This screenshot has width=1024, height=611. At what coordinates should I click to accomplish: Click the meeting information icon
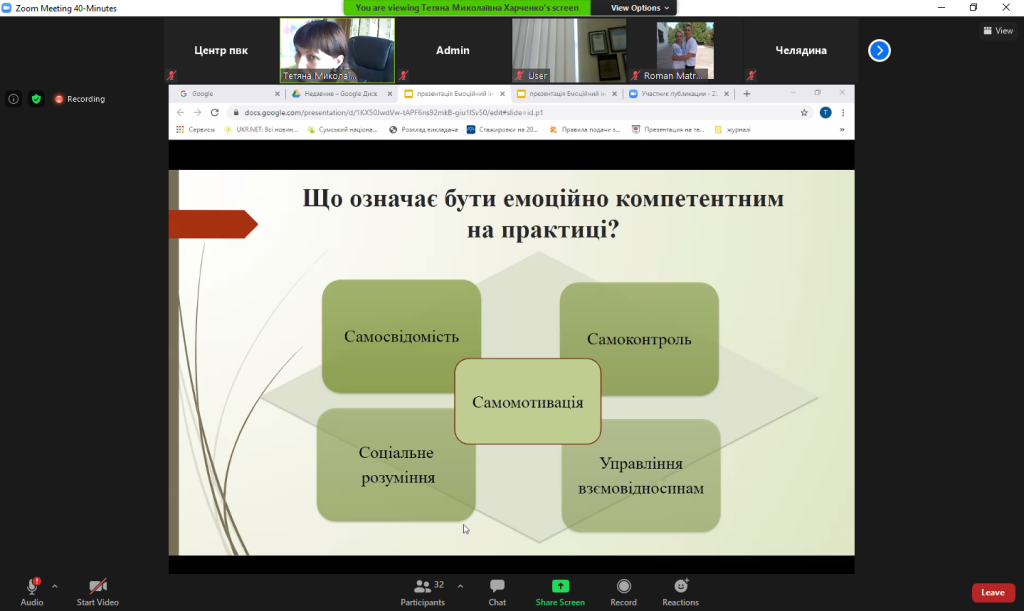(x=14, y=99)
